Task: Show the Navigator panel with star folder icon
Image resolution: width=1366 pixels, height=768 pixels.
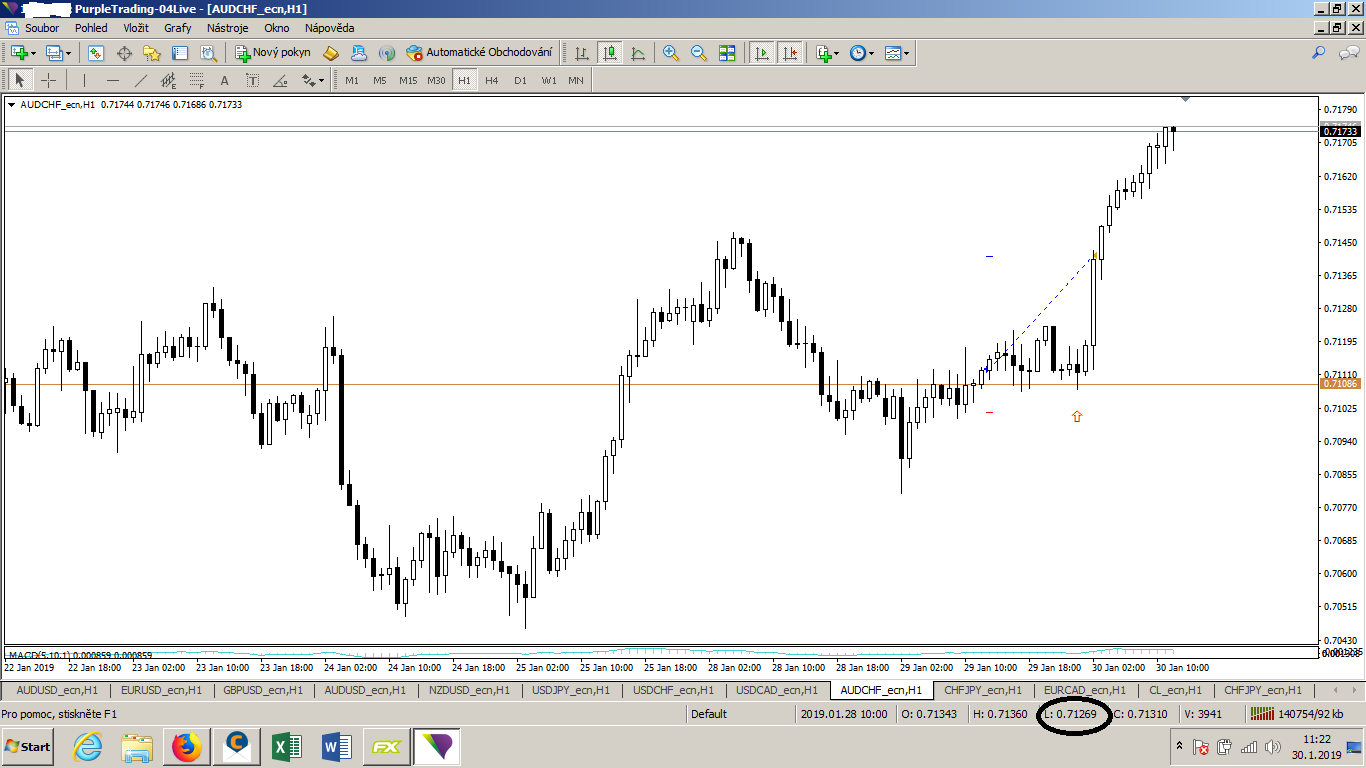Action: (152, 53)
